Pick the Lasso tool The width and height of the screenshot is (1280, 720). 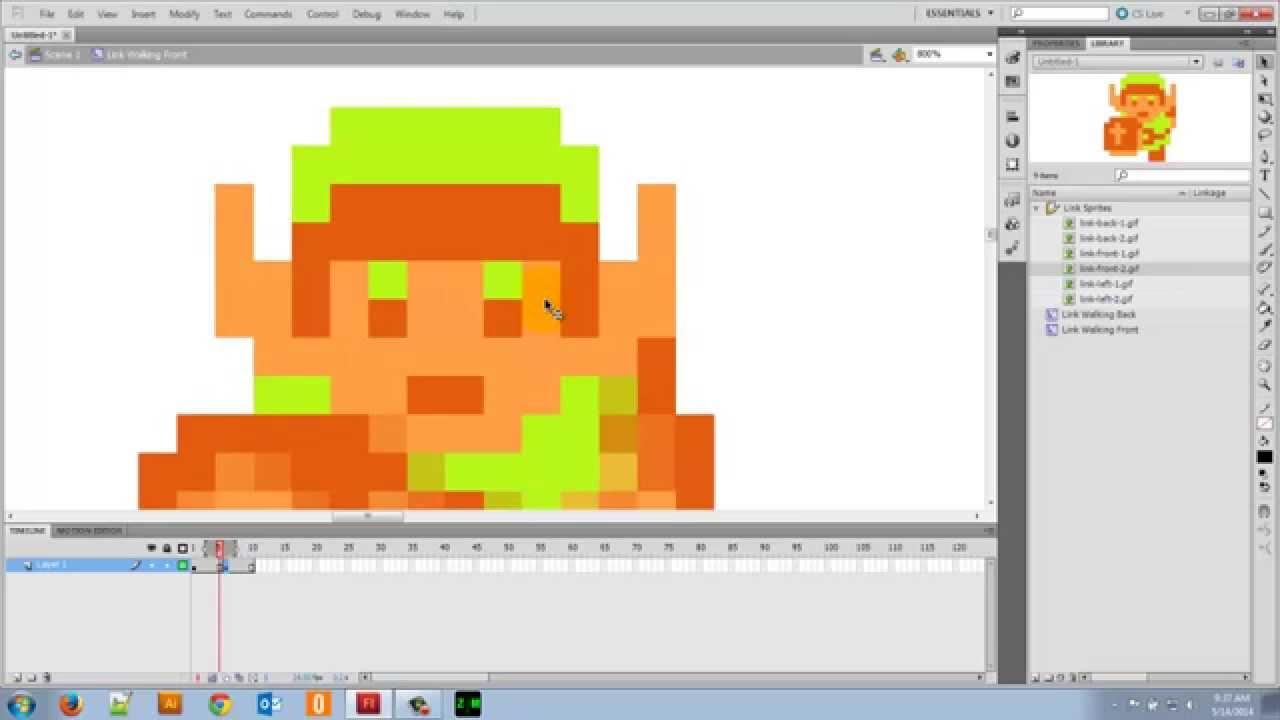pos(1265,135)
